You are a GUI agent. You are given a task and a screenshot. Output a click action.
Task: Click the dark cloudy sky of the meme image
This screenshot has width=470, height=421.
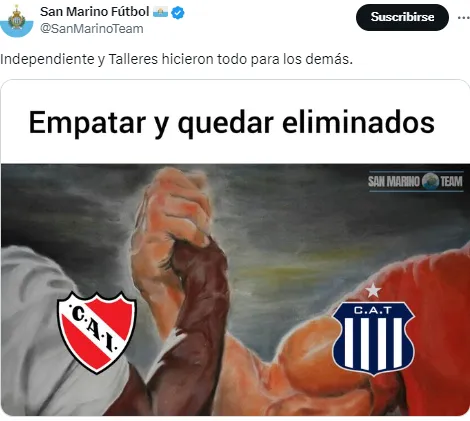pyautogui.click(x=300, y=213)
